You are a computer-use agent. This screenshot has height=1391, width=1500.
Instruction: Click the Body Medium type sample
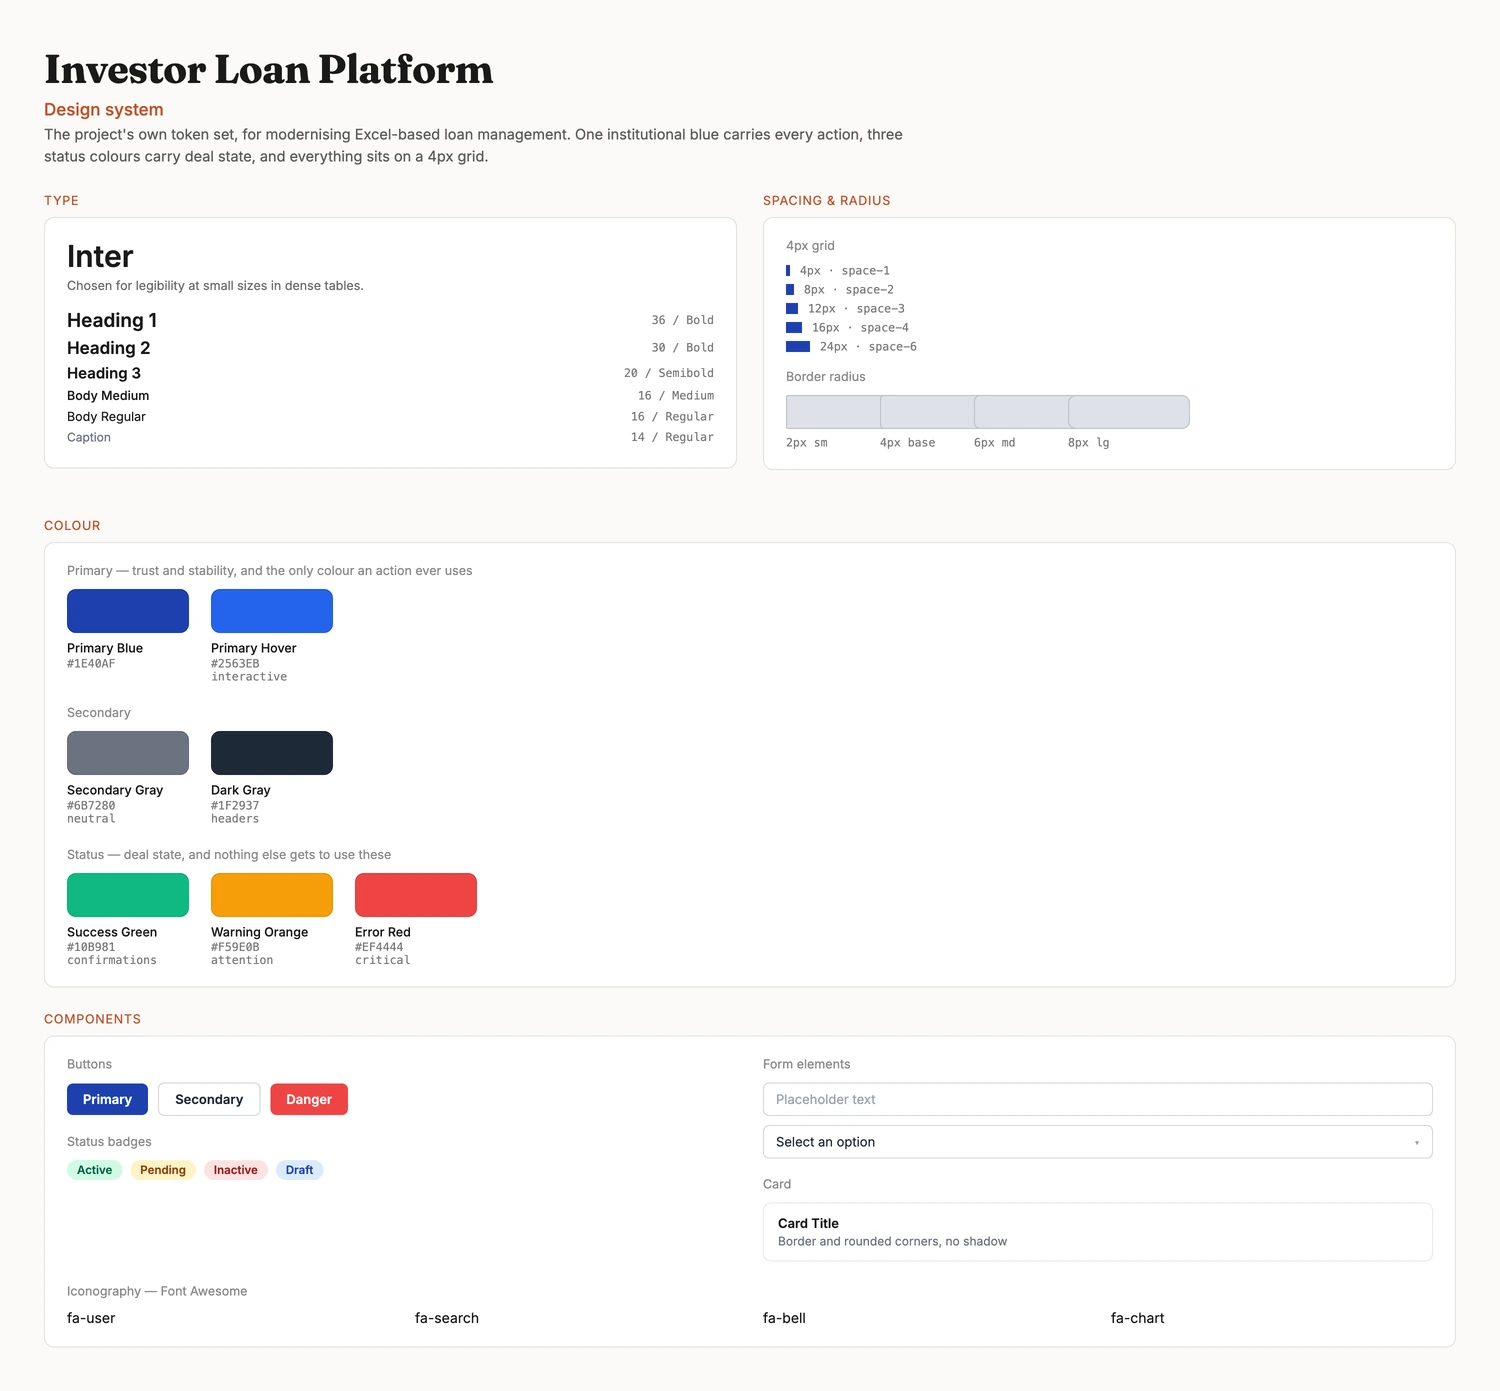pos(108,396)
